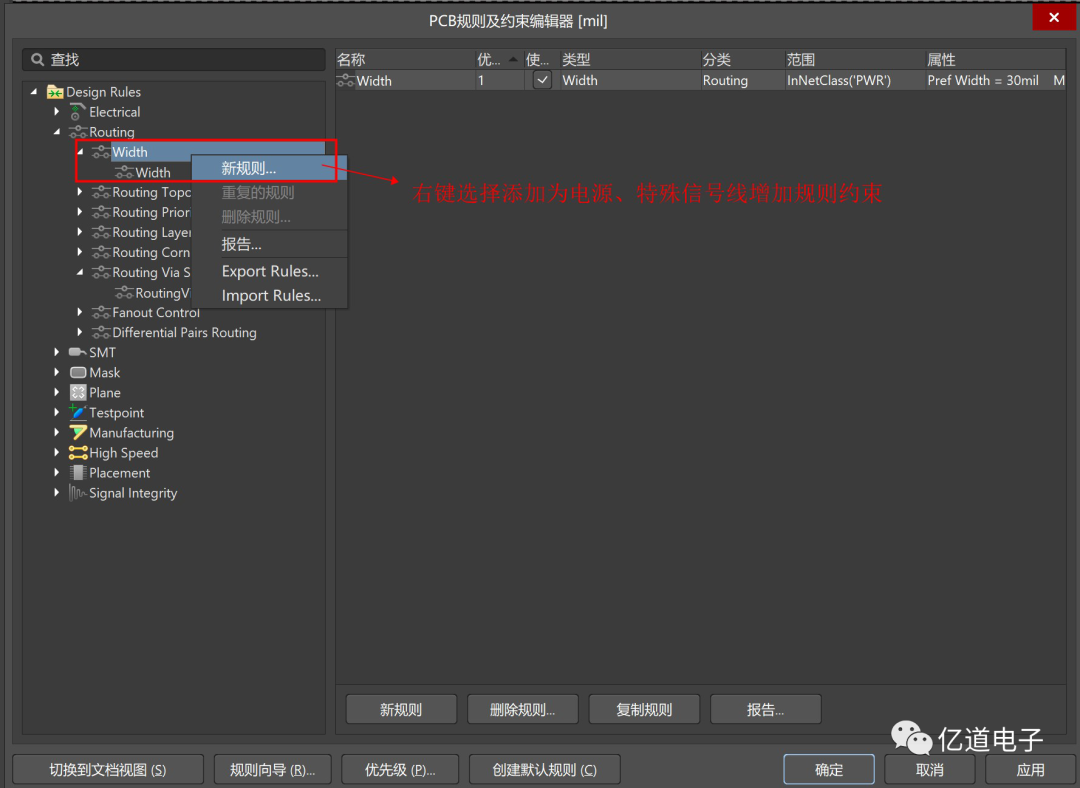This screenshot has width=1080, height=788.
Task: Confirm with the 确定 button
Action: [x=829, y=769]
